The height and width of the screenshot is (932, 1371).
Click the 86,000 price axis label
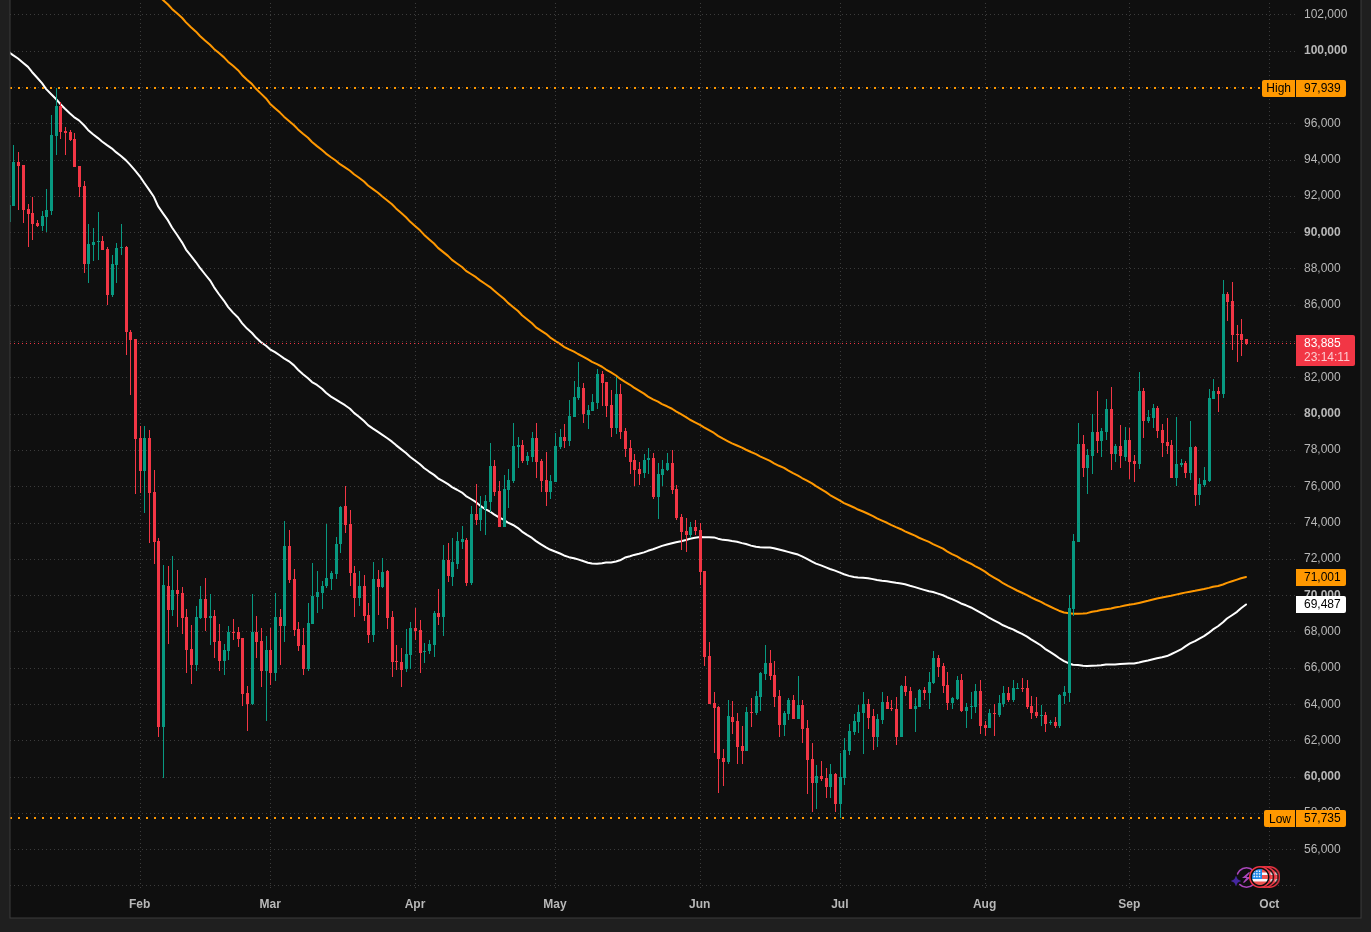point(1322,304)
